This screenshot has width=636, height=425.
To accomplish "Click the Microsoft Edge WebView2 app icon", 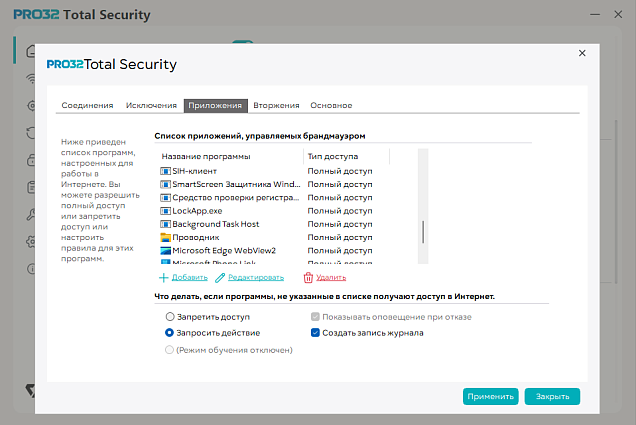I will click(165, 251).
